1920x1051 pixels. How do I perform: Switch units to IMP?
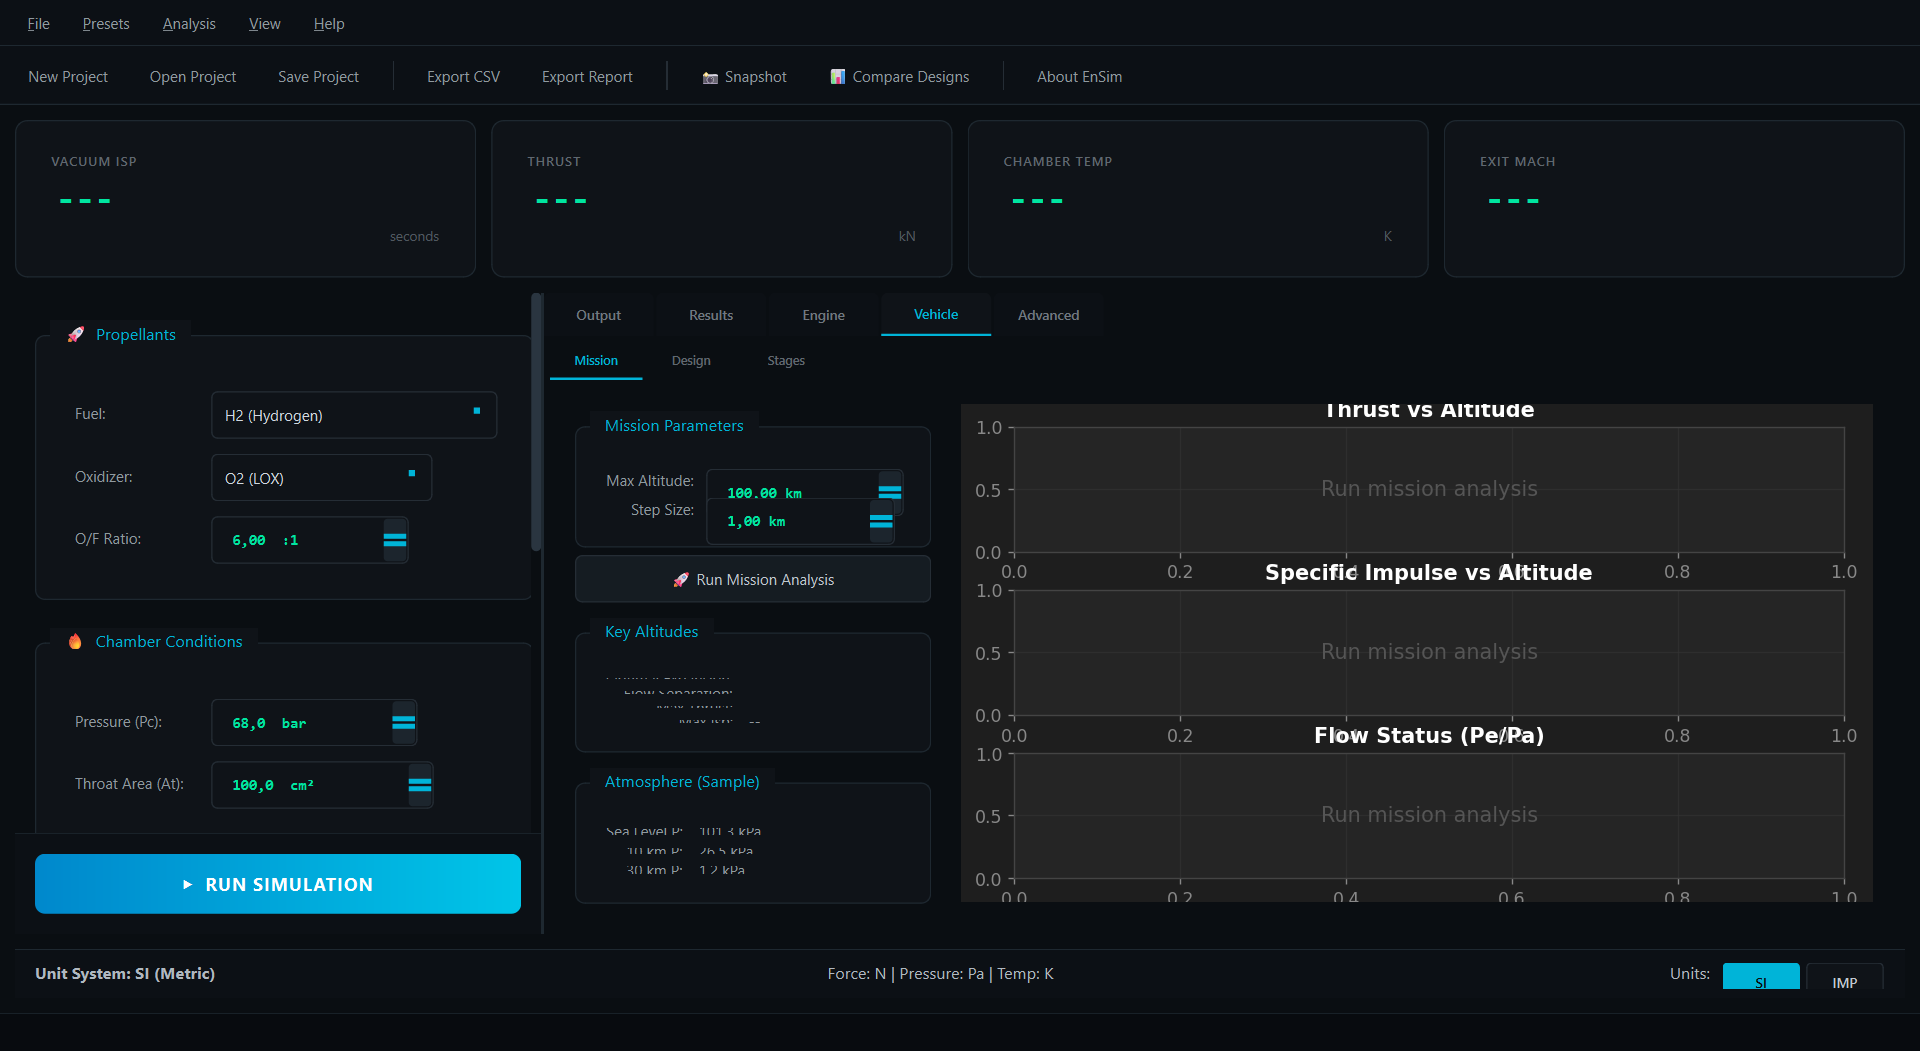click(1845, 978)
